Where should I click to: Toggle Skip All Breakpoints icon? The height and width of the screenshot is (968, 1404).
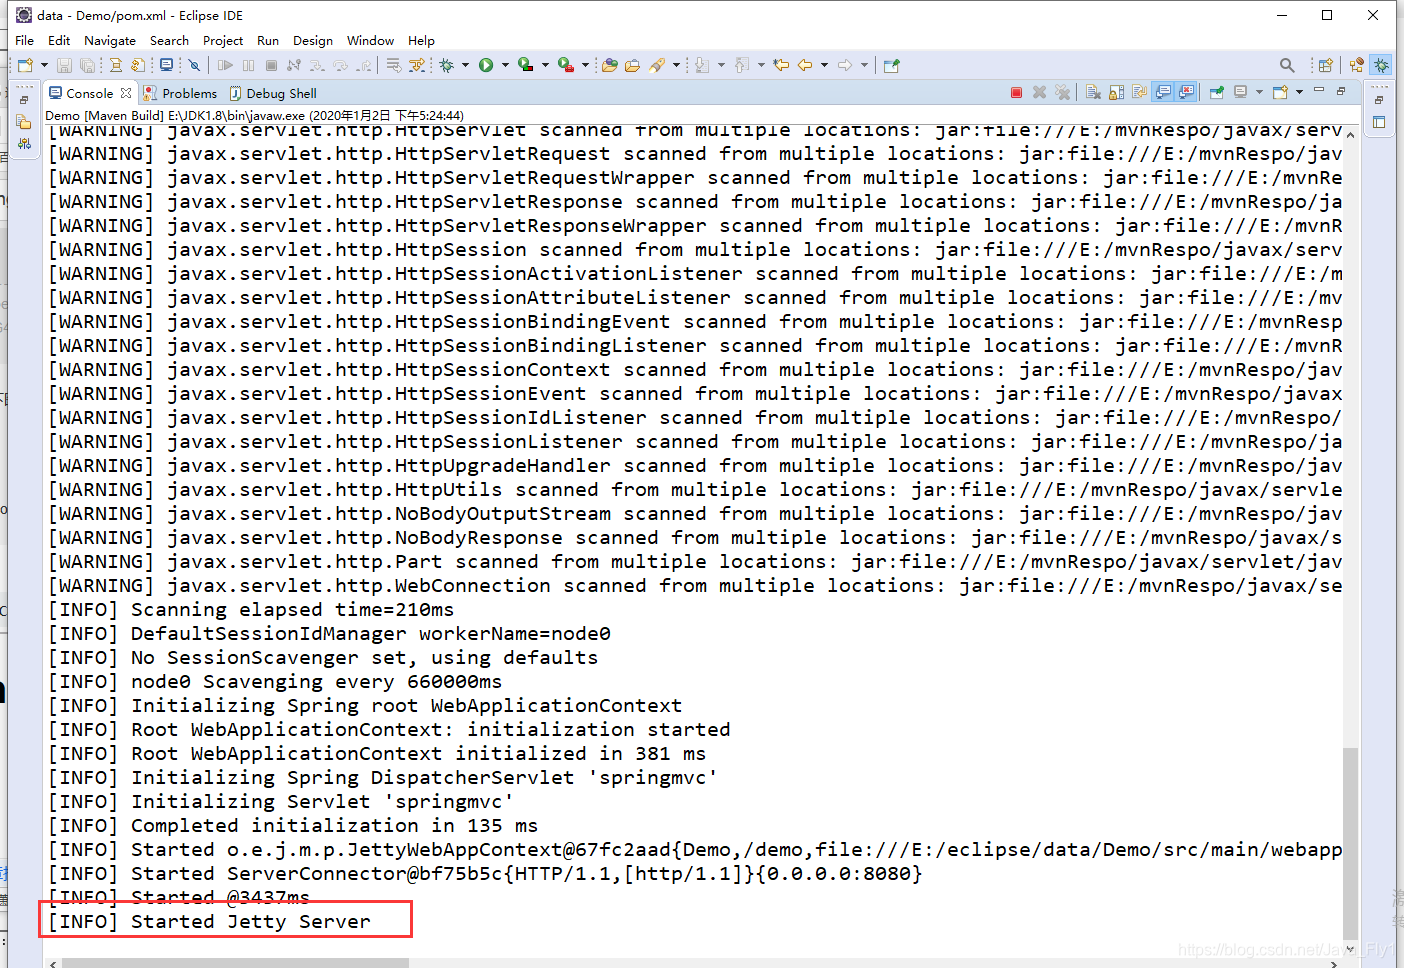click(194, 65)
